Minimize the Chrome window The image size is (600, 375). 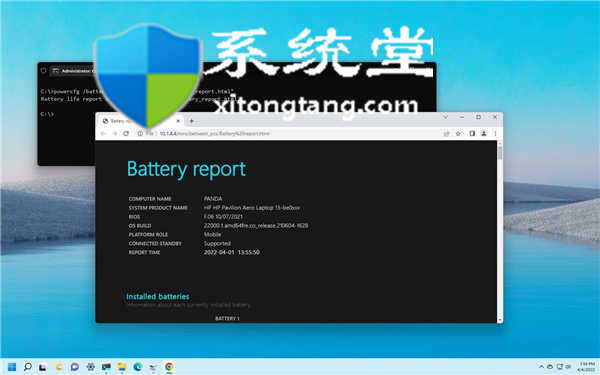(462, 117)
